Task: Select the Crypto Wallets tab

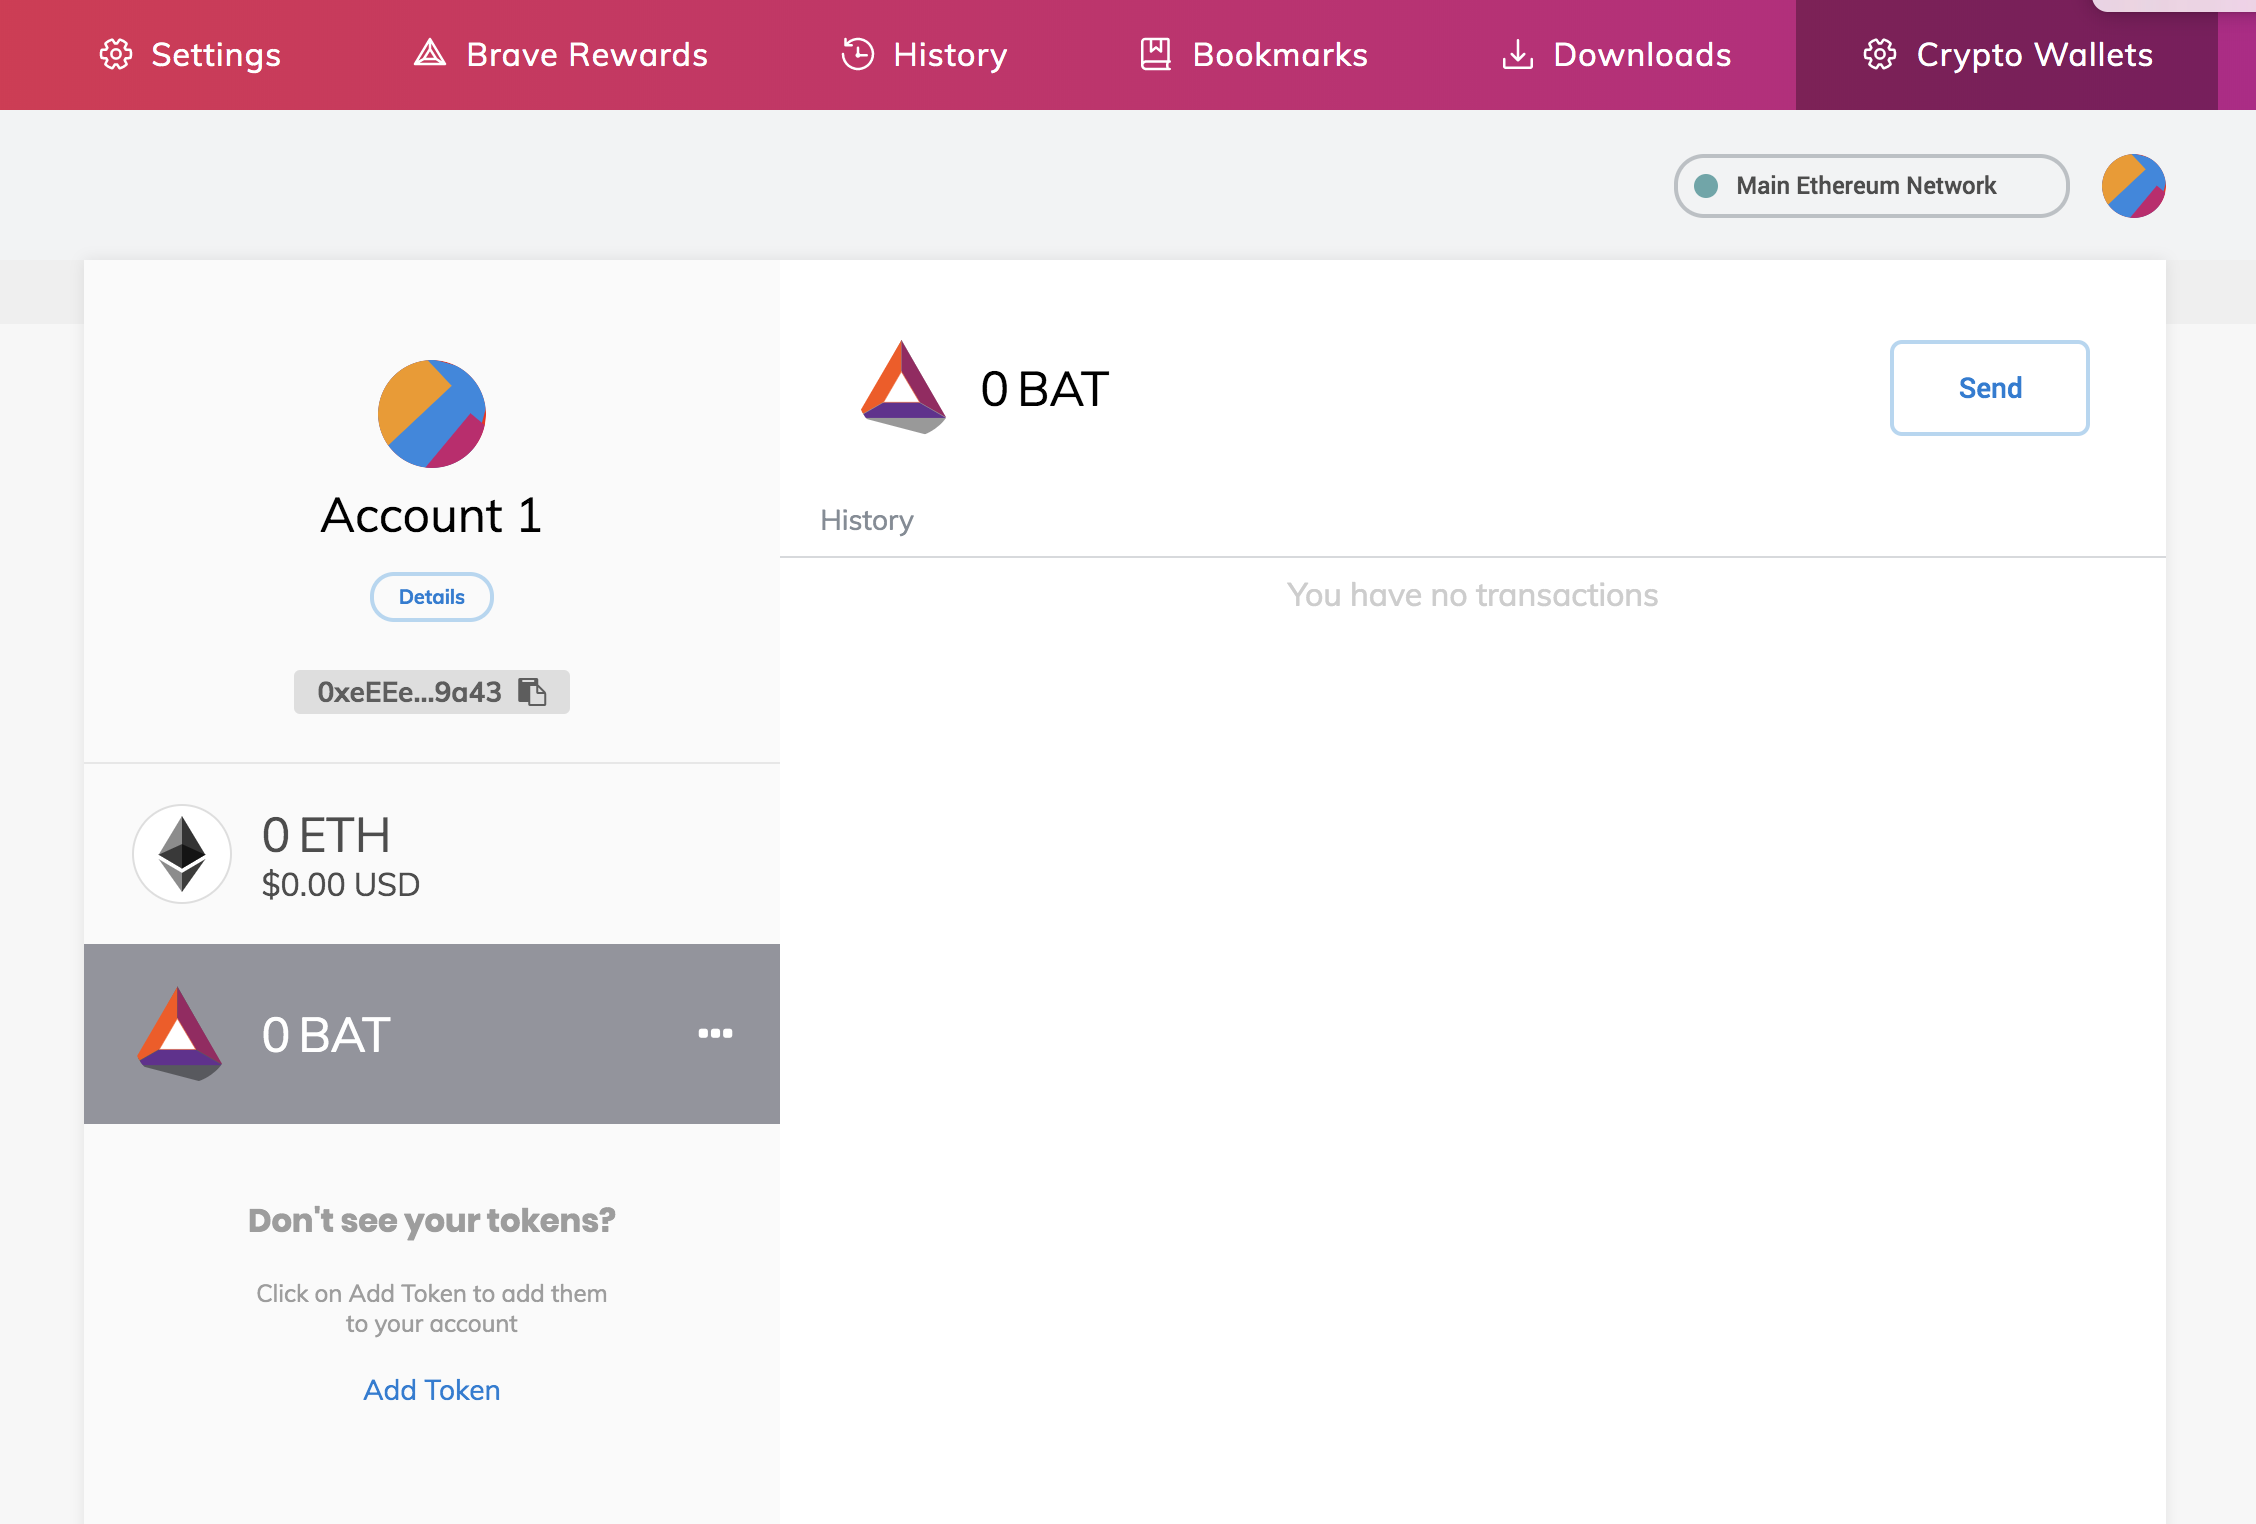Action: 2006,55
